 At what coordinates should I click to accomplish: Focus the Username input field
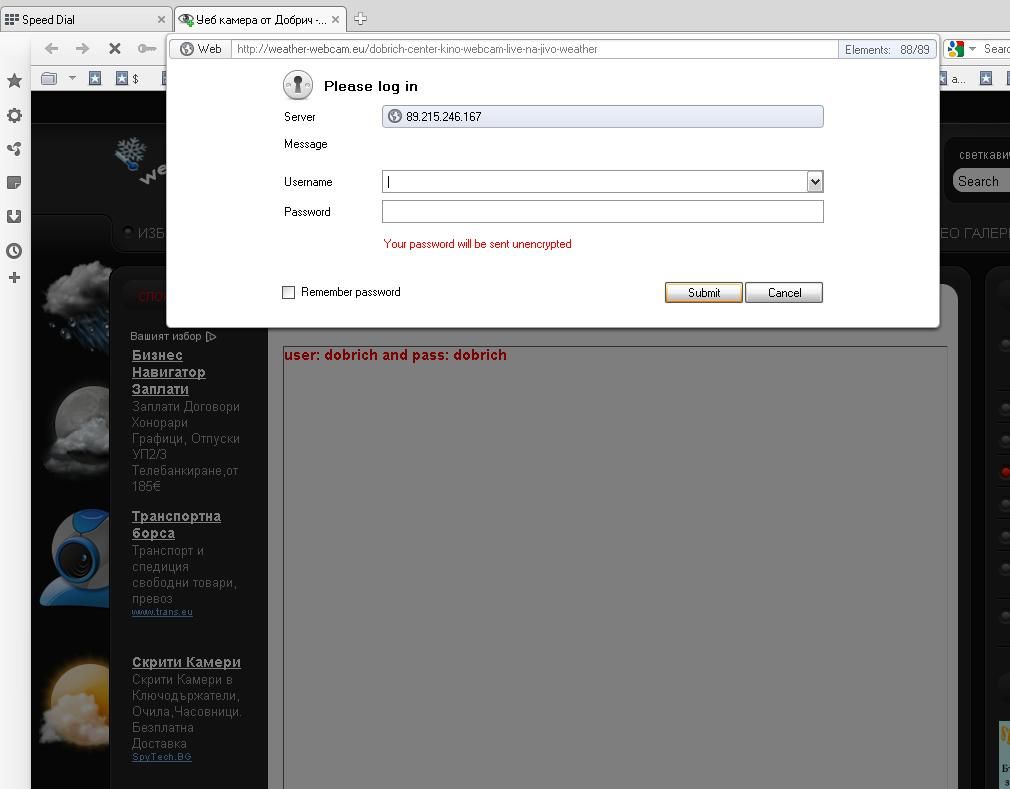(595, 182)
